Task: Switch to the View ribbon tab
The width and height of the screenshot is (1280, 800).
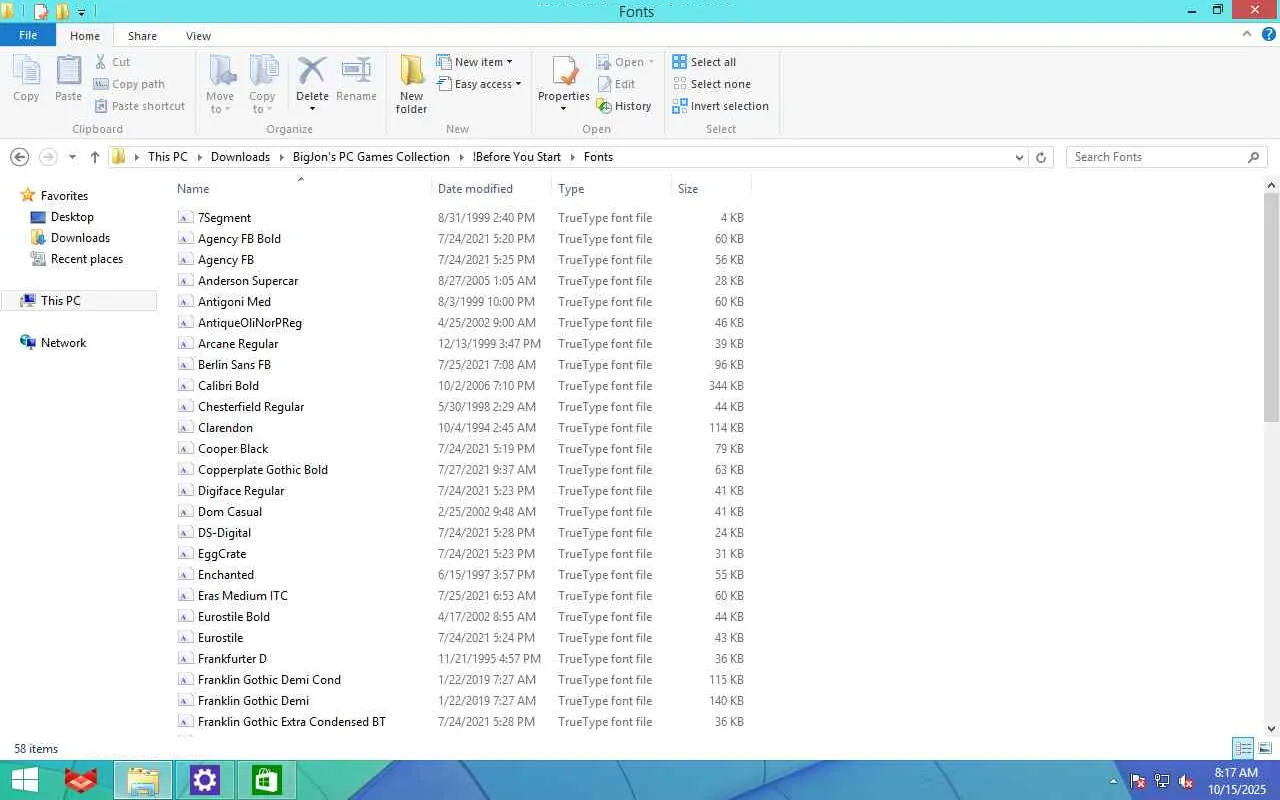Action: coord(198,36)
